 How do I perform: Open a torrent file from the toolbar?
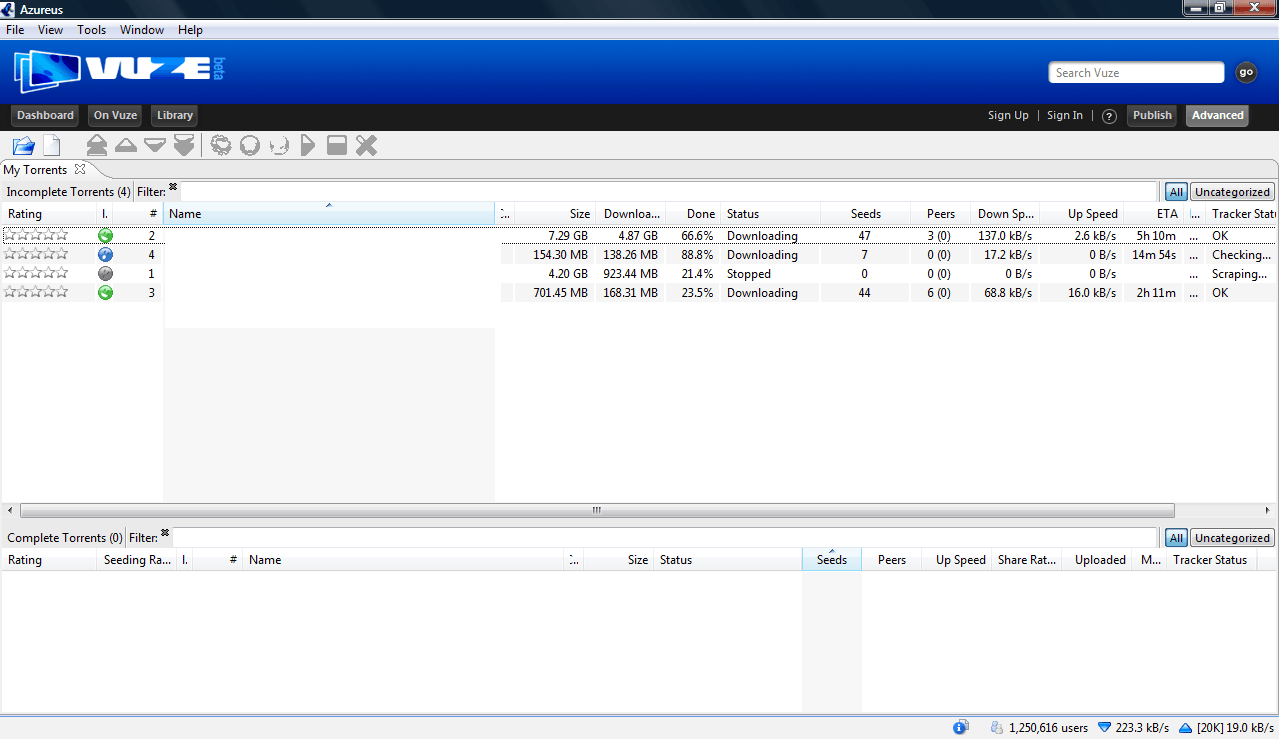point(23,145)
